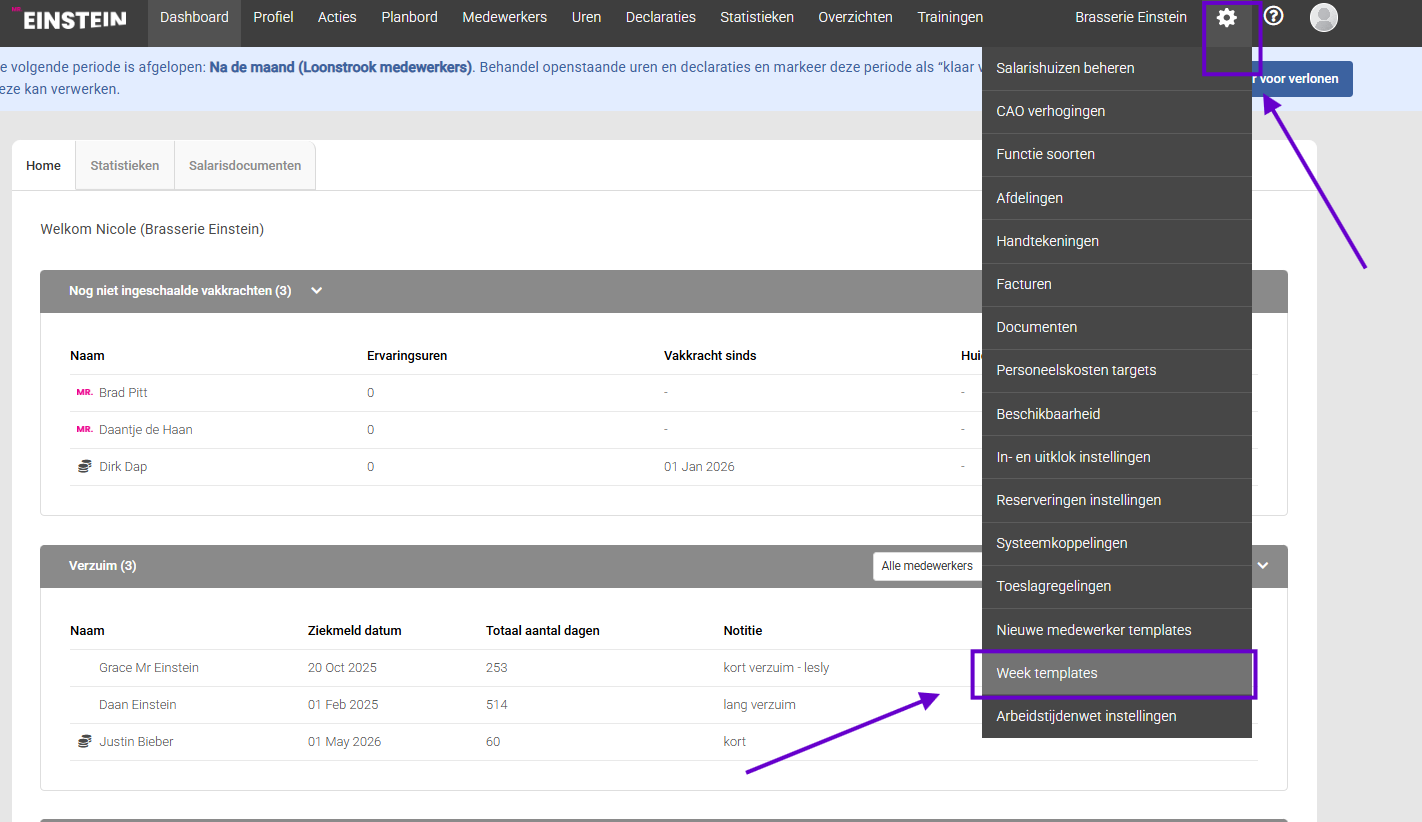Open In- en uitklok instellingen

[x=1117, y=457]
